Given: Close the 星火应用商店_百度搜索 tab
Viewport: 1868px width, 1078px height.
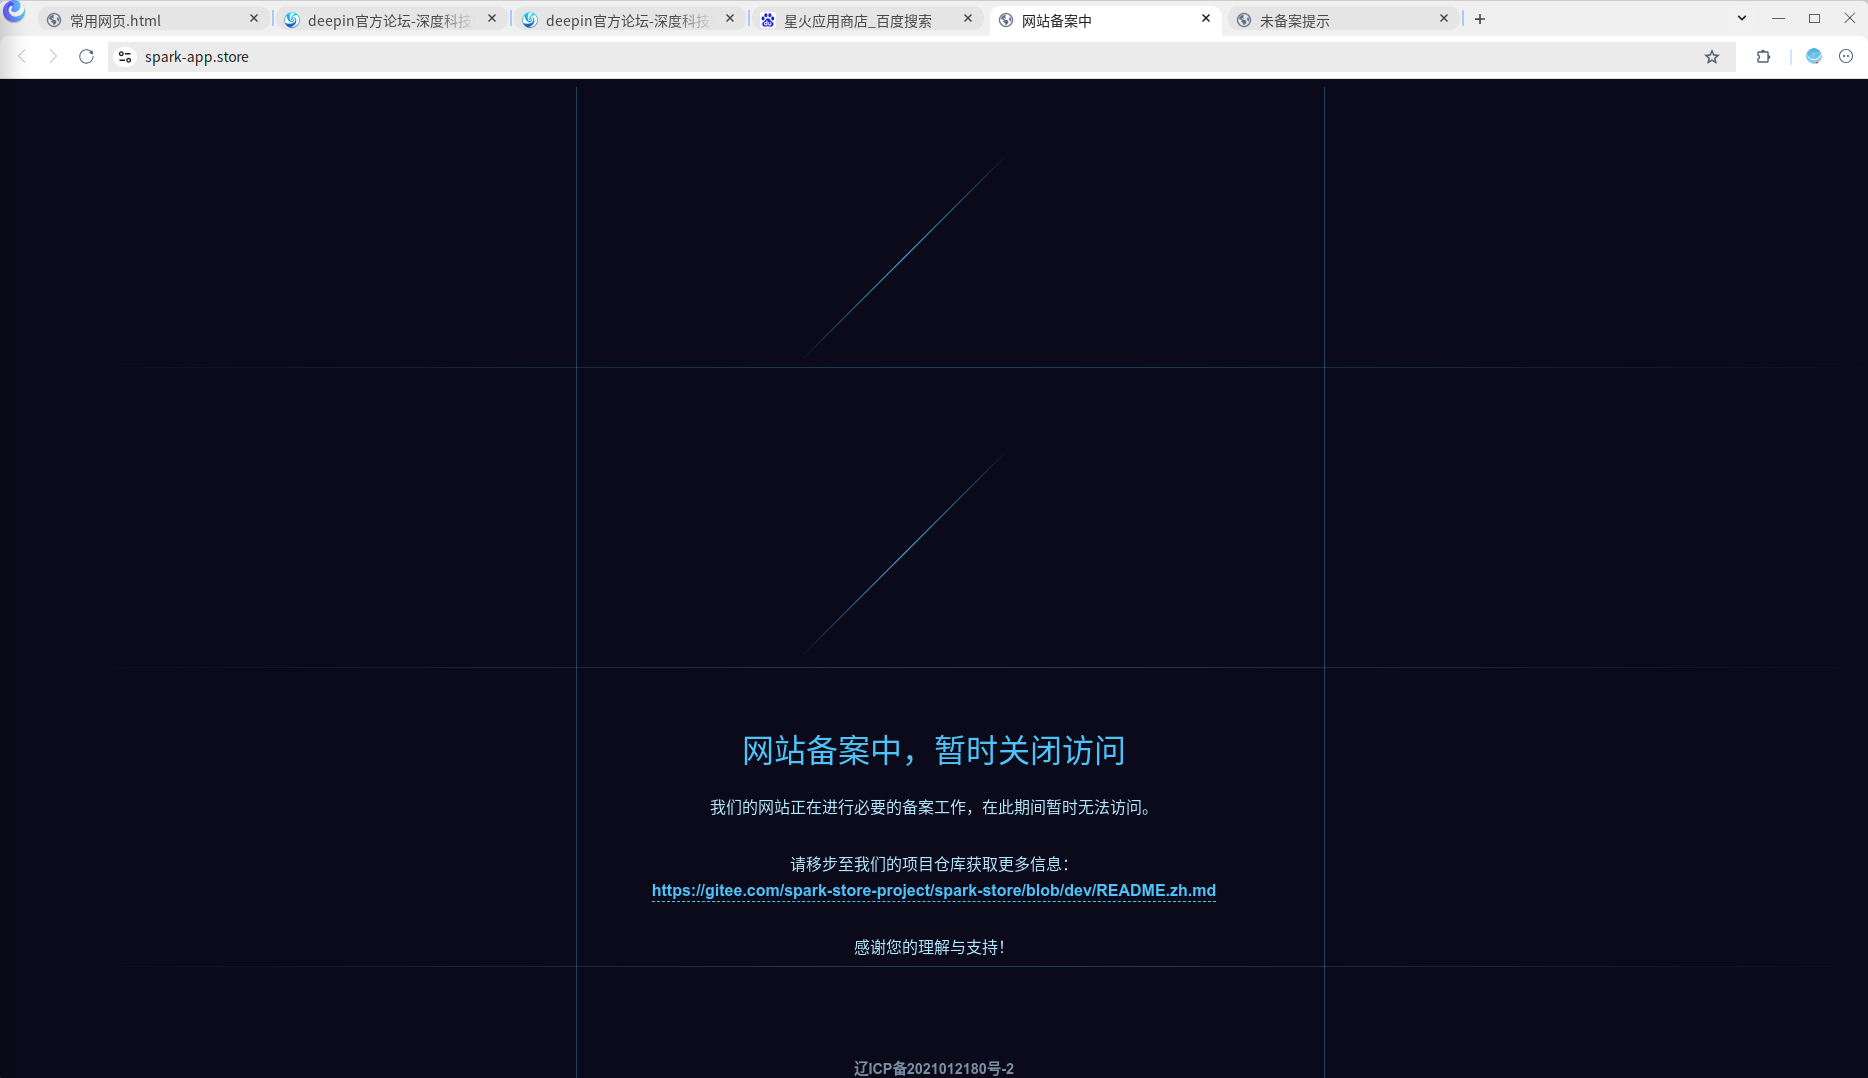Looking at the screenshot, I should [x=968, y=19].
